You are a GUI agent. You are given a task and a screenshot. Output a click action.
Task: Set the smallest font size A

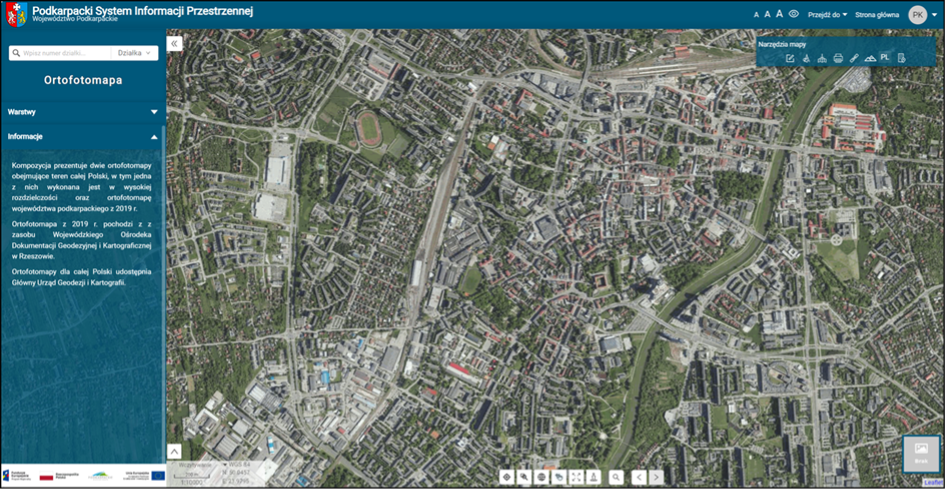[x=756, y=15]
